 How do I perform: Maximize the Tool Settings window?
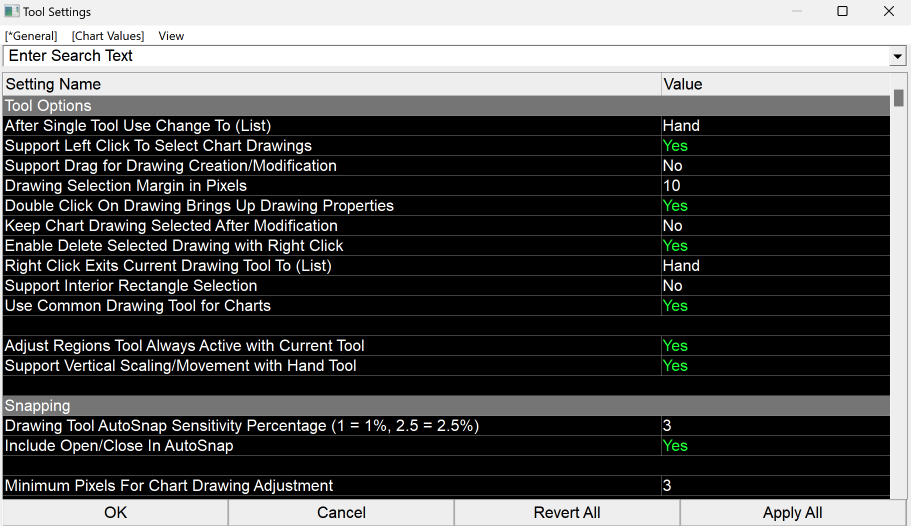click(842, 11)
